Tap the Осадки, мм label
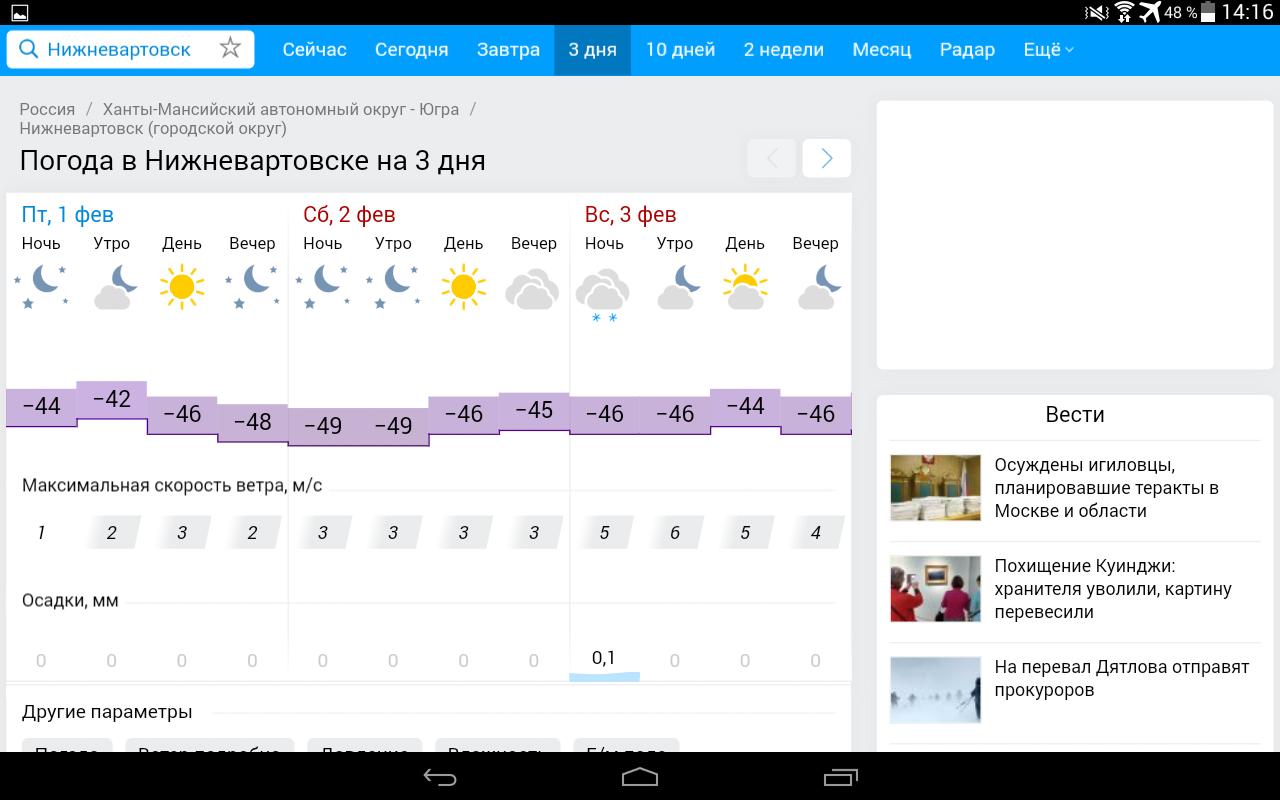 point(70,600)
